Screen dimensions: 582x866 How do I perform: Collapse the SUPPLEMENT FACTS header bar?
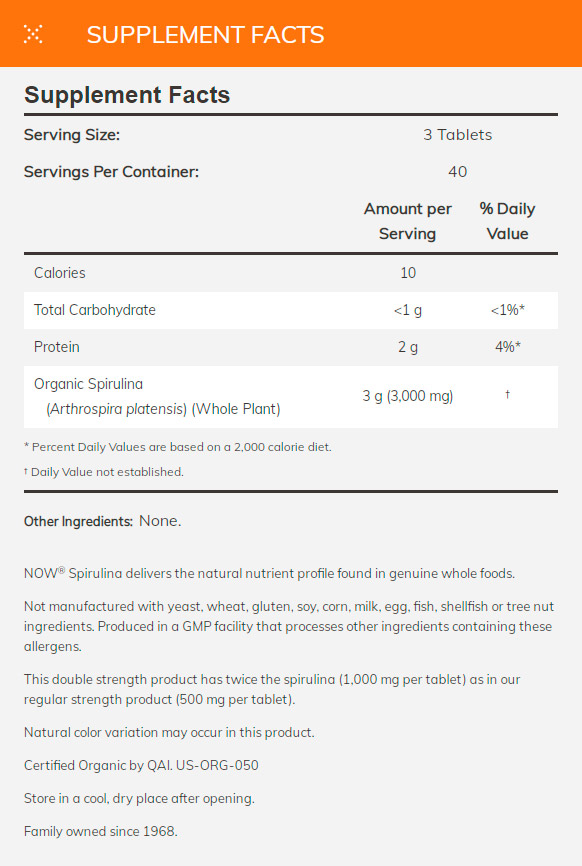click(291, 34)
